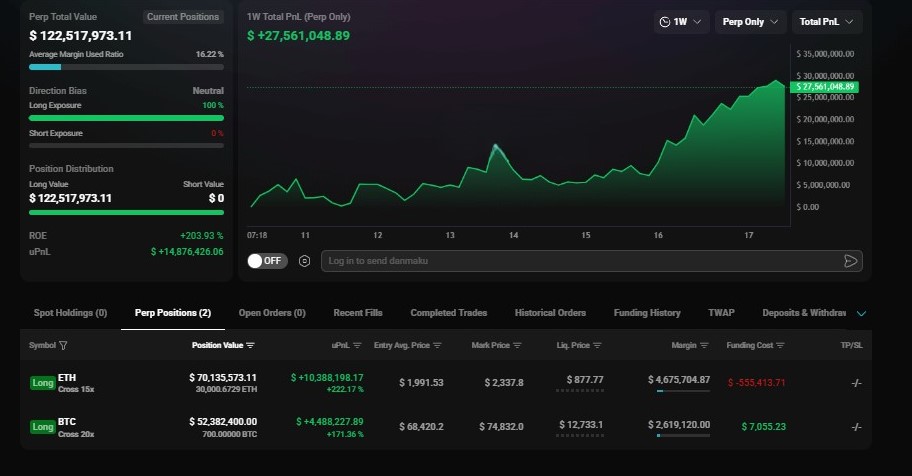Sort by Margin column icon
This screenshot has height=476, width=912.
coord(704,346)
